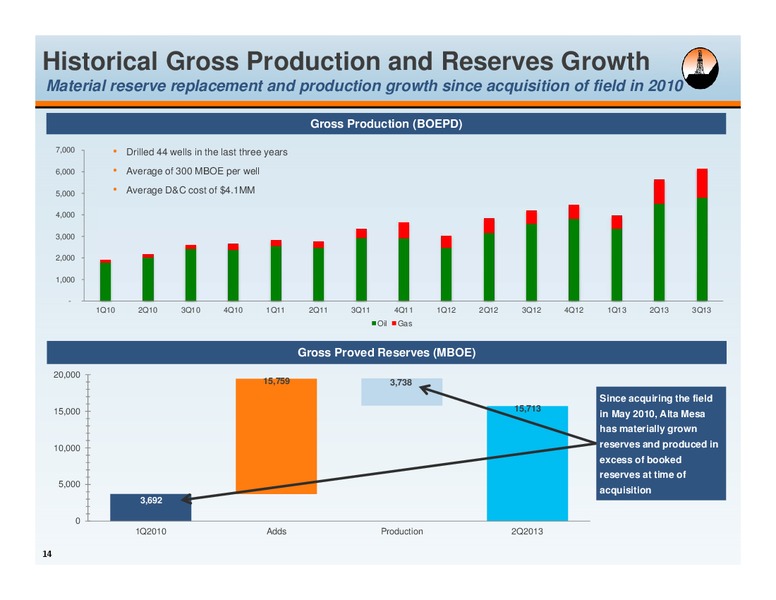Screen dimensions: 776x600
Task: Click the italic subtitle about material reserve replacement
Action: coord(365,86)
